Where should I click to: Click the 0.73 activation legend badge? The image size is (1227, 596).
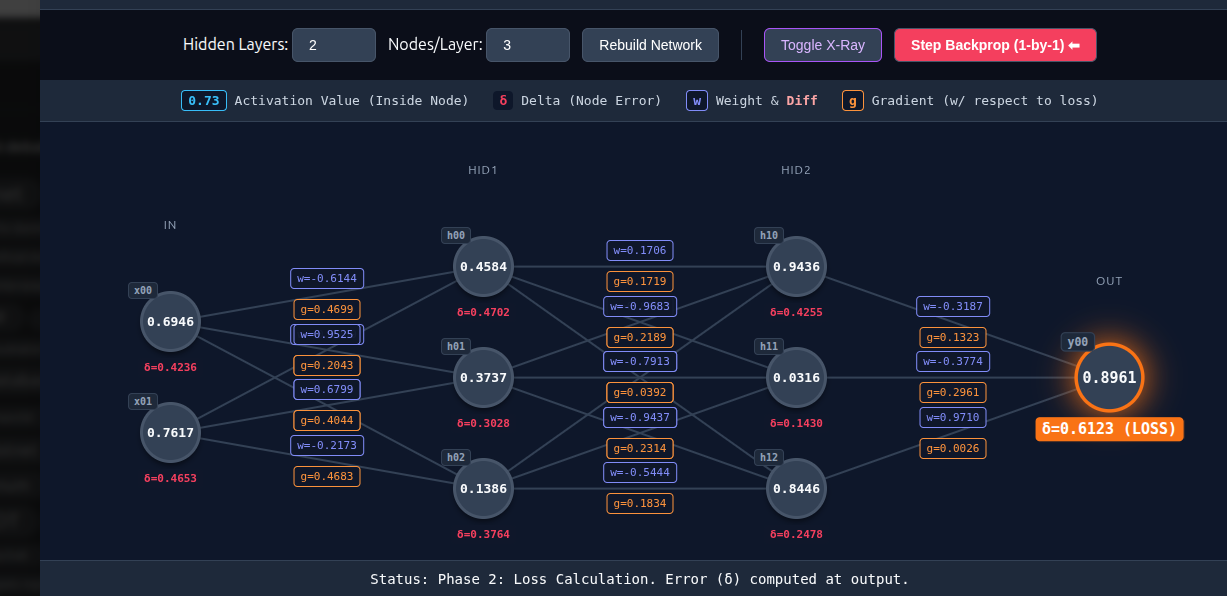(204, 101)
